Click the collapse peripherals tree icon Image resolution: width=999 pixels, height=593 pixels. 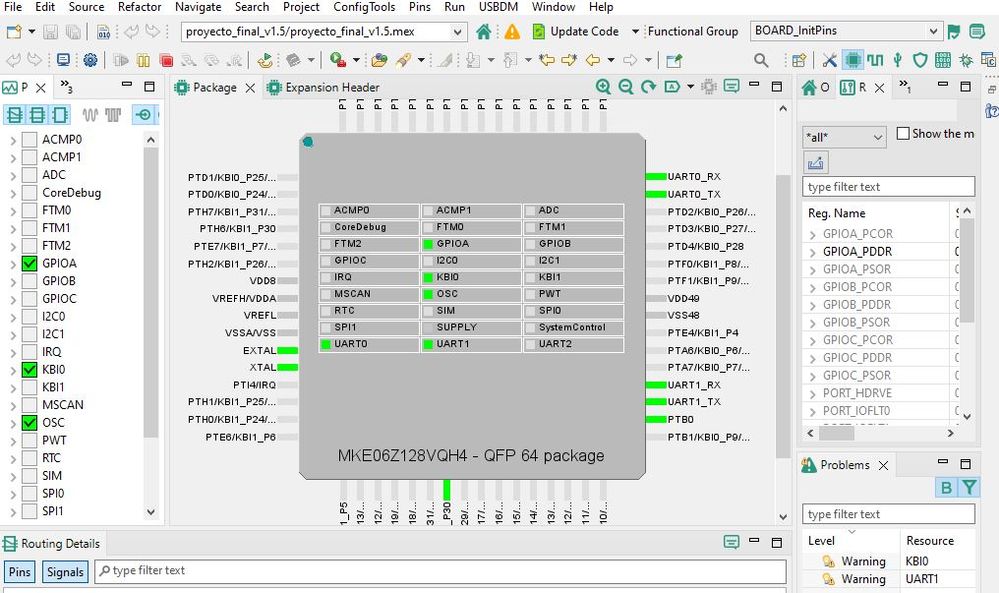(x=15, y=115)
